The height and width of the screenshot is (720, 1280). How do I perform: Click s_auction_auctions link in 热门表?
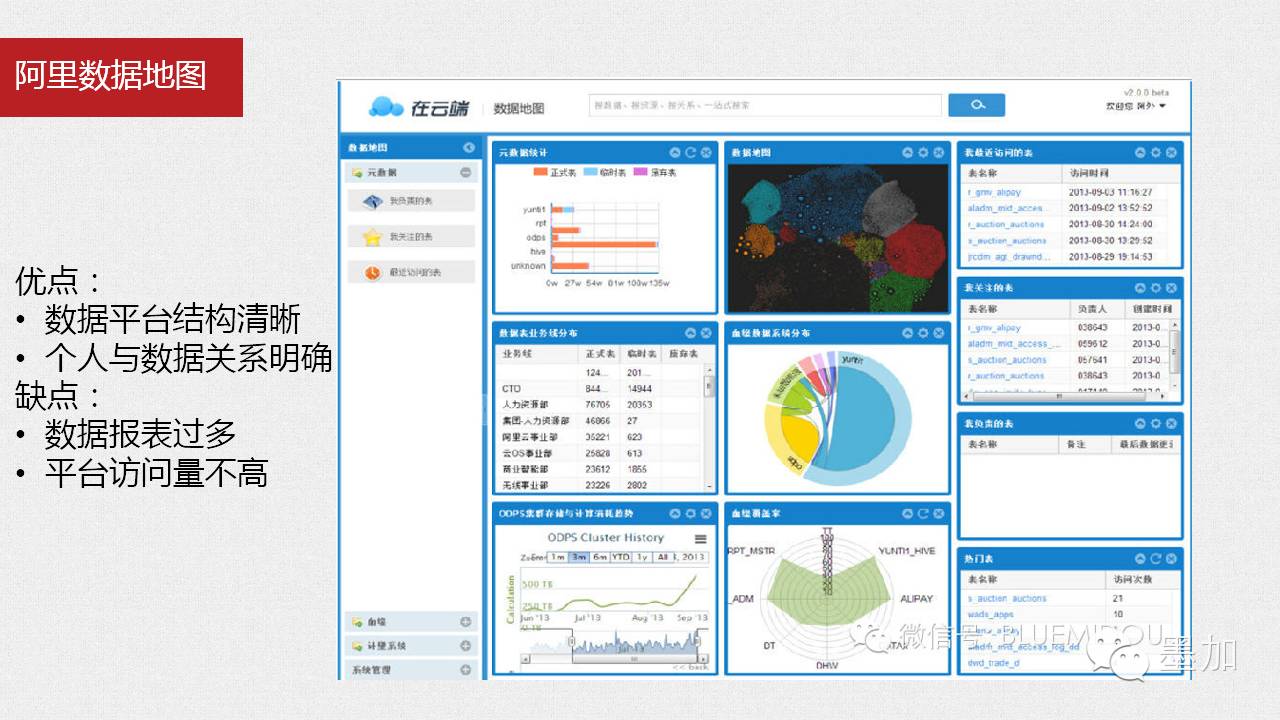1007,599
